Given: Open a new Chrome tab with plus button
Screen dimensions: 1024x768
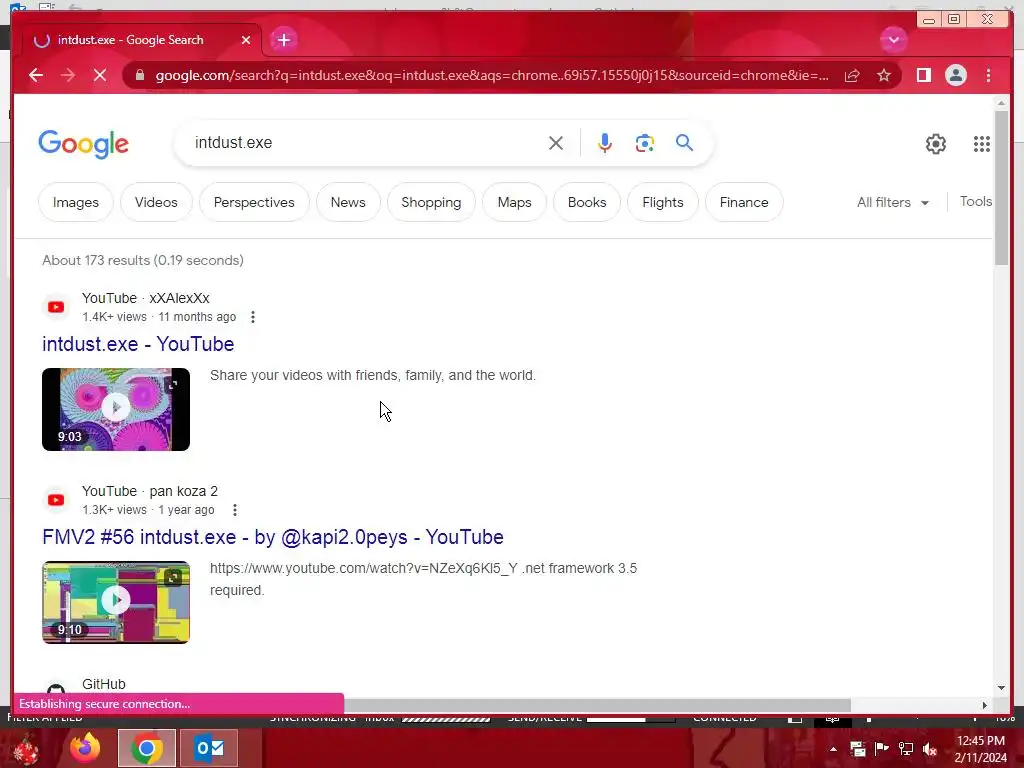Looking at the screenshot, I should [x=283, y=40].
